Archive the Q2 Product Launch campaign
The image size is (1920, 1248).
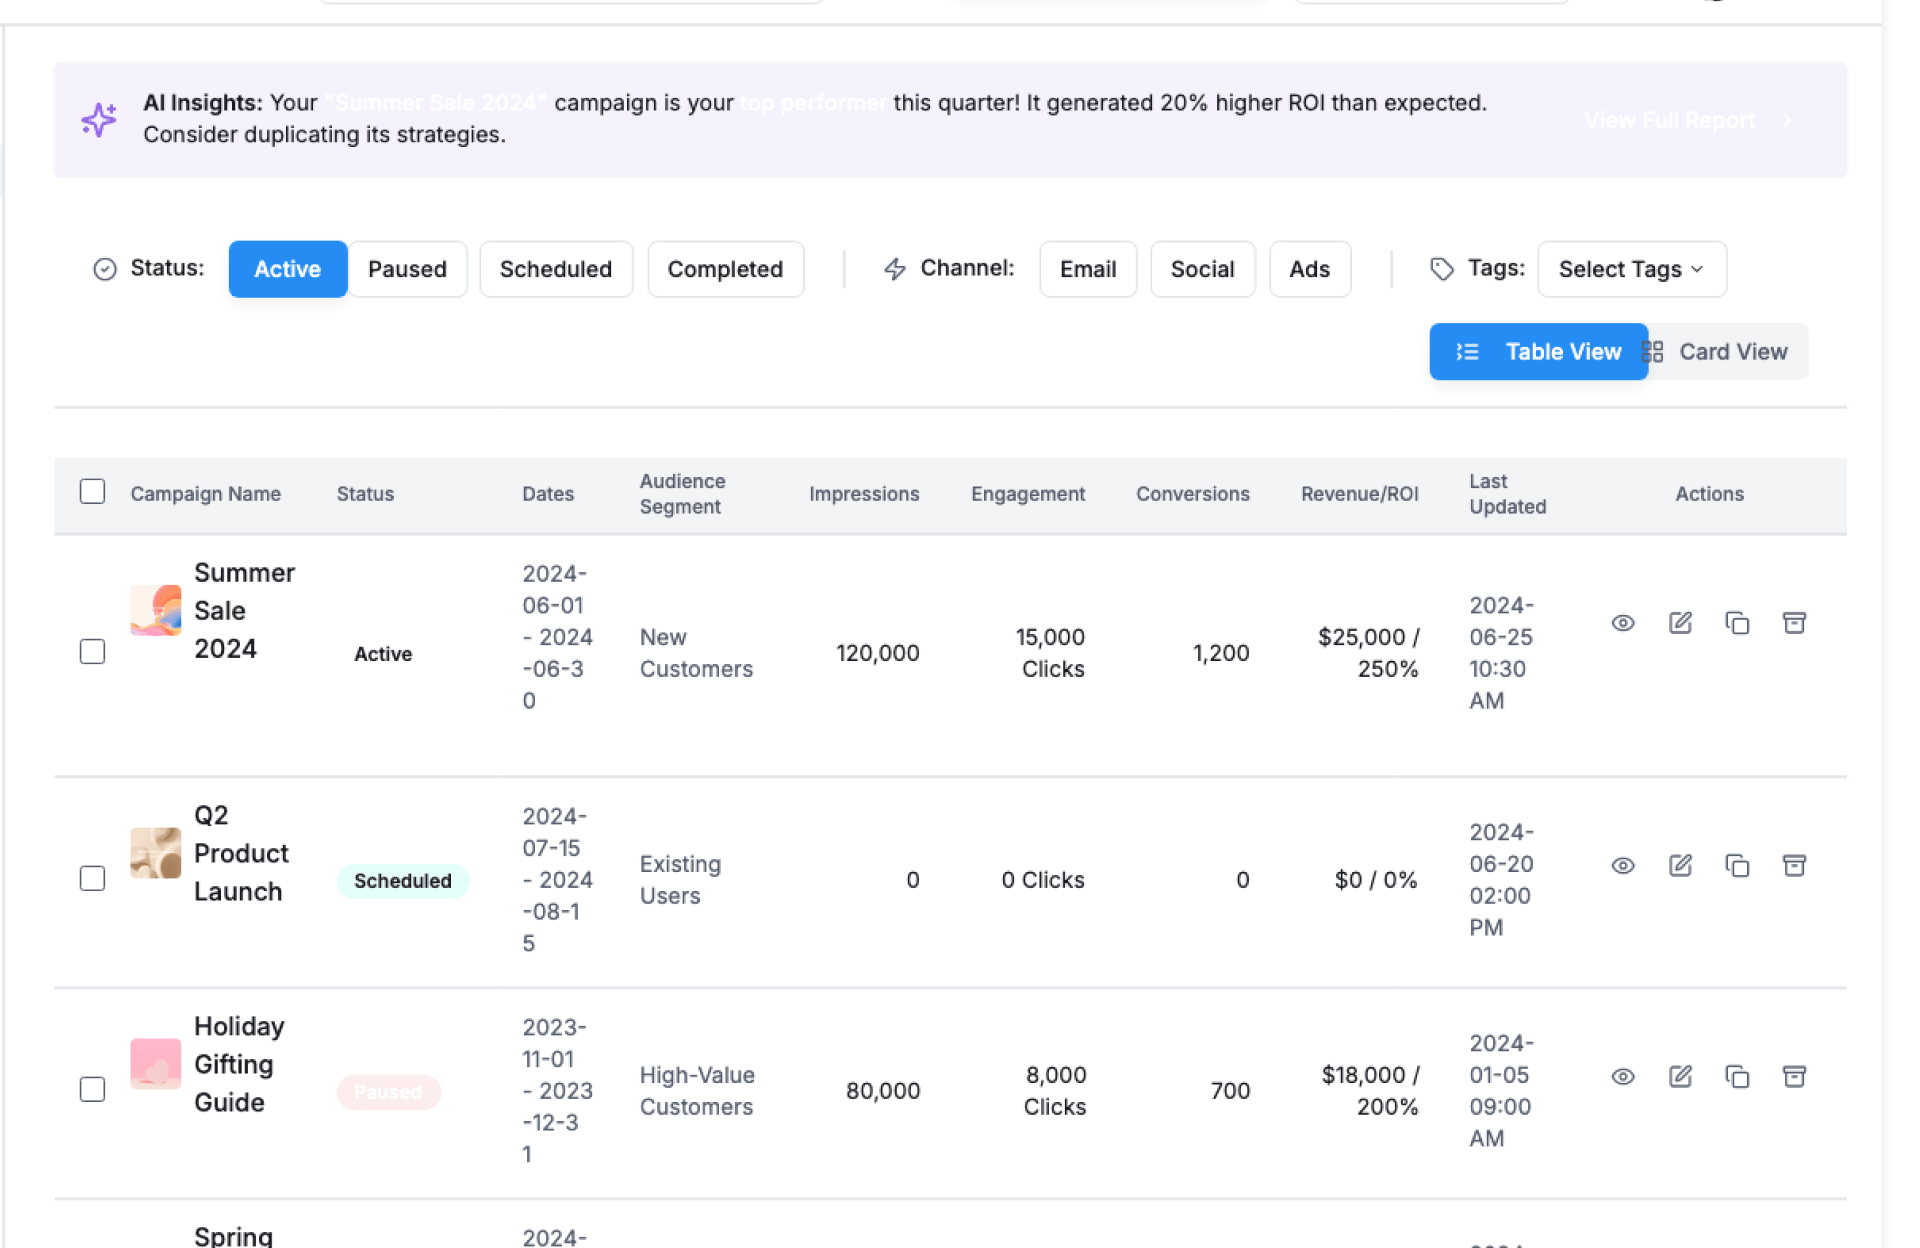click(x=1794, y=866)
